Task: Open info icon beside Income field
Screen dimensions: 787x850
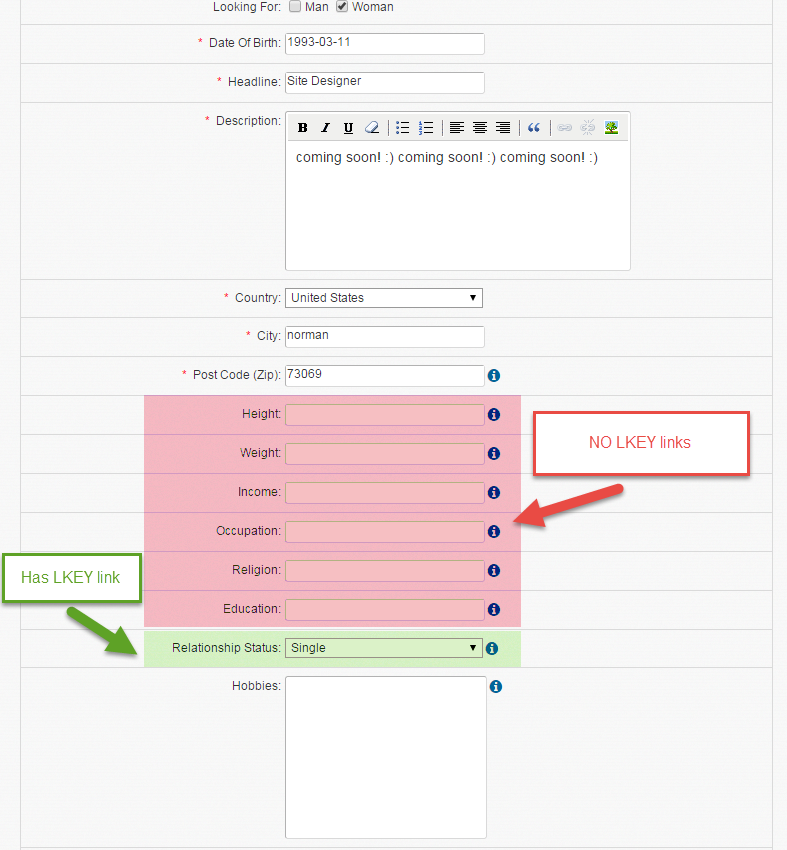Action: (x=494, y=492)
